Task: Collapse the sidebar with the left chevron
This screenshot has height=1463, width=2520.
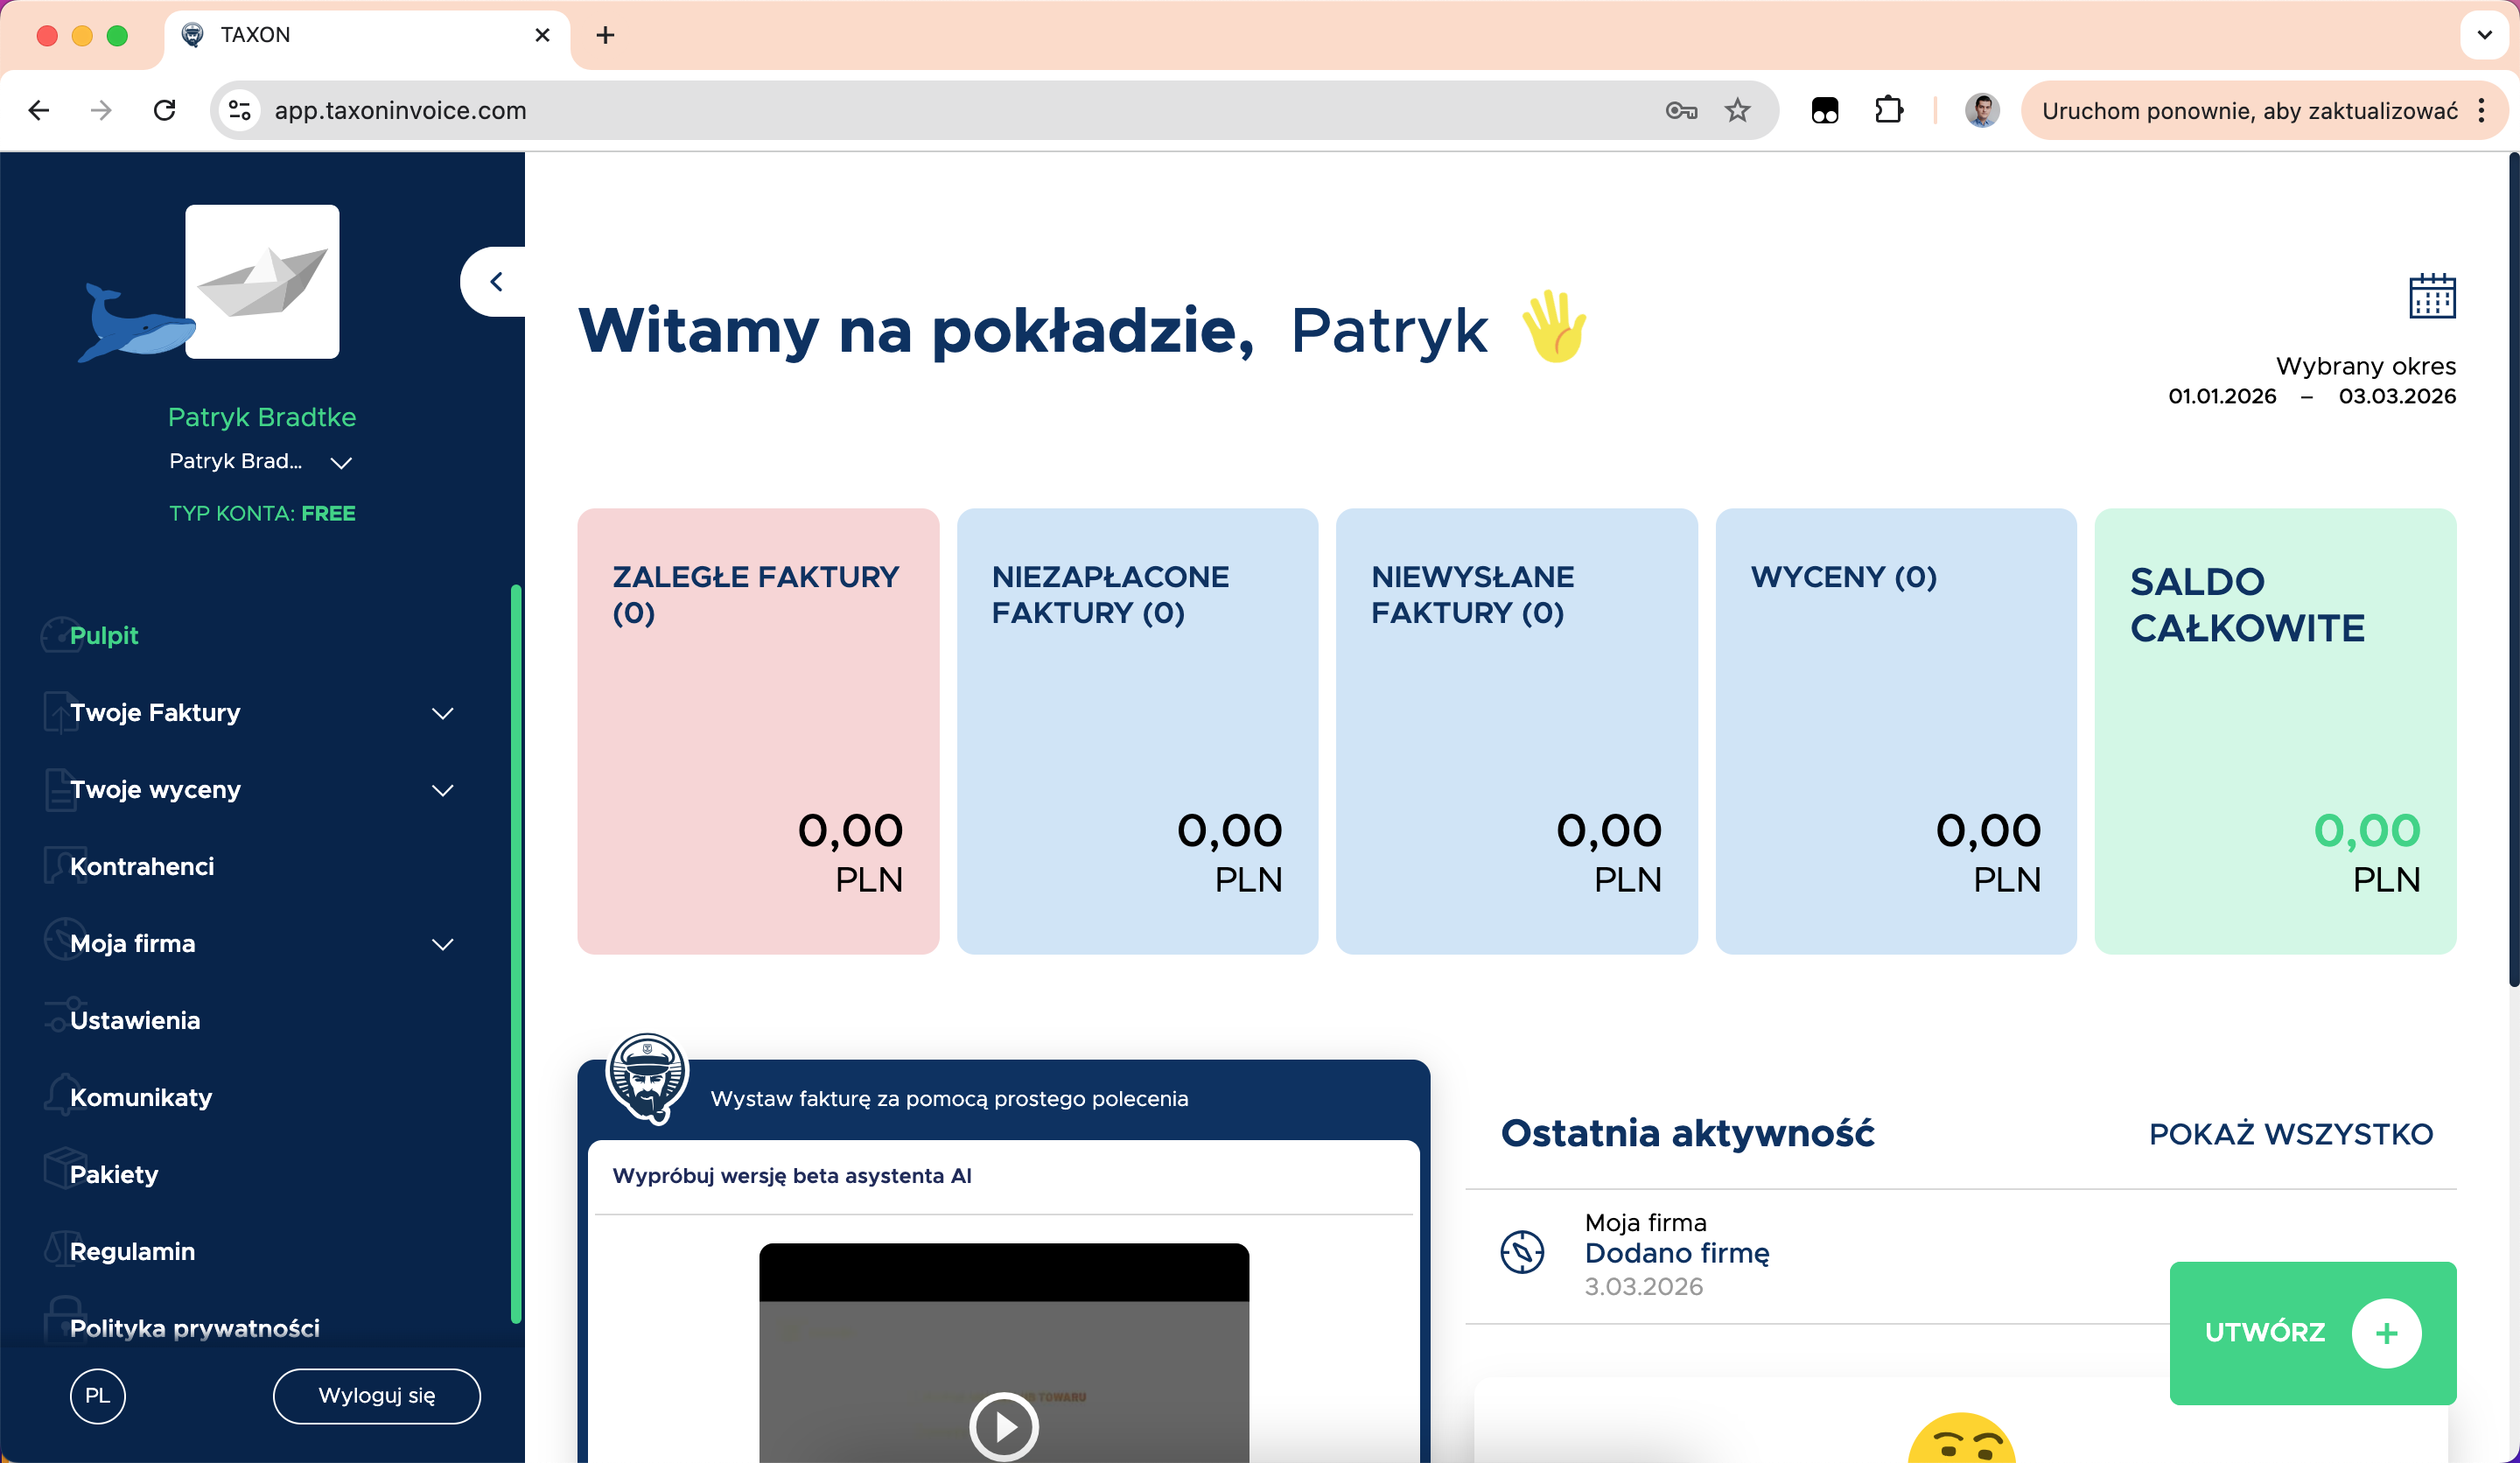Action: [496, 282]
